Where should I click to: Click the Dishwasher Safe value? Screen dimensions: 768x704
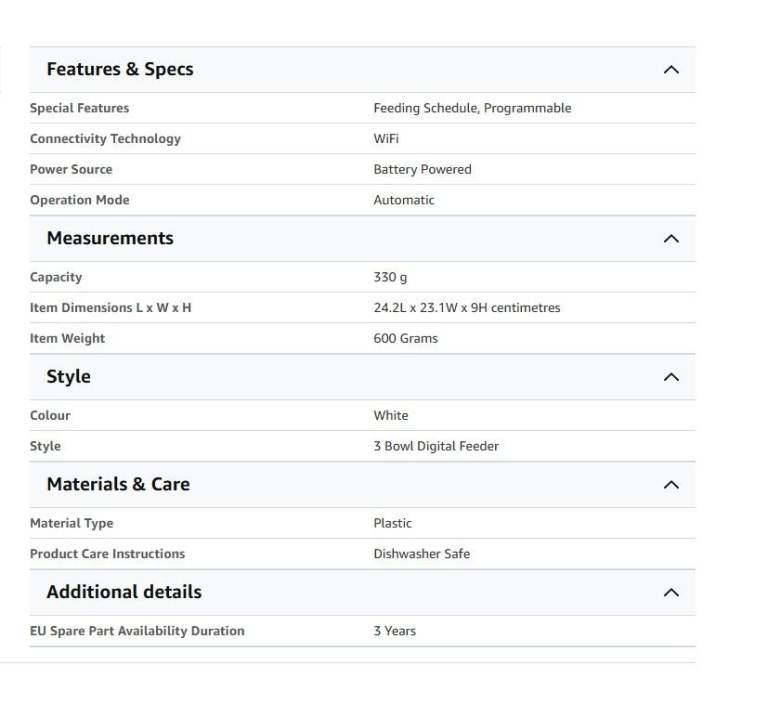[421, 554]
